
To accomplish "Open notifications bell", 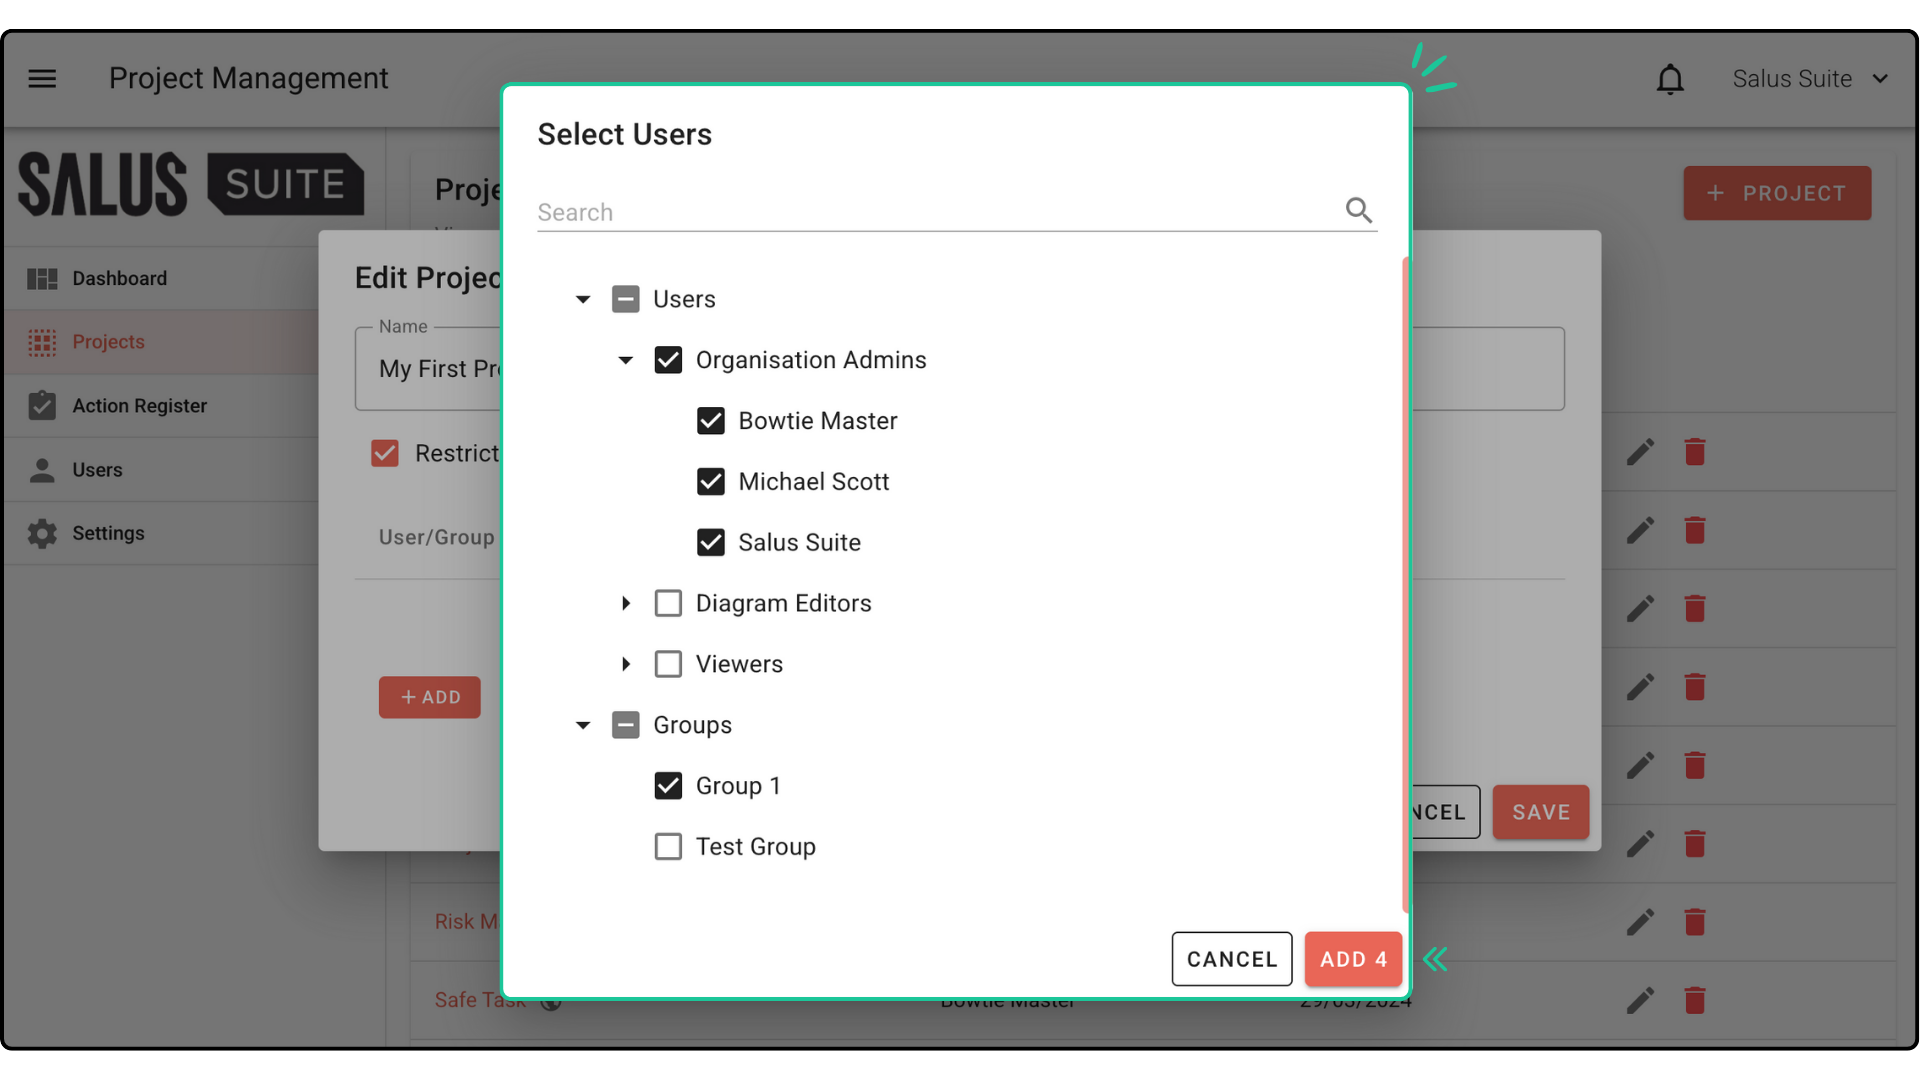I will [1670, 79].
